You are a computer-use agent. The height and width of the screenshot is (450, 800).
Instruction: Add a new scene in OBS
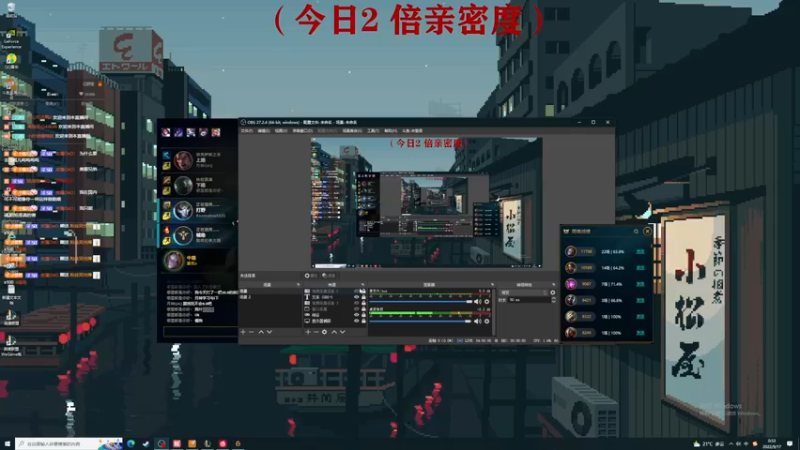click(243, 332)
